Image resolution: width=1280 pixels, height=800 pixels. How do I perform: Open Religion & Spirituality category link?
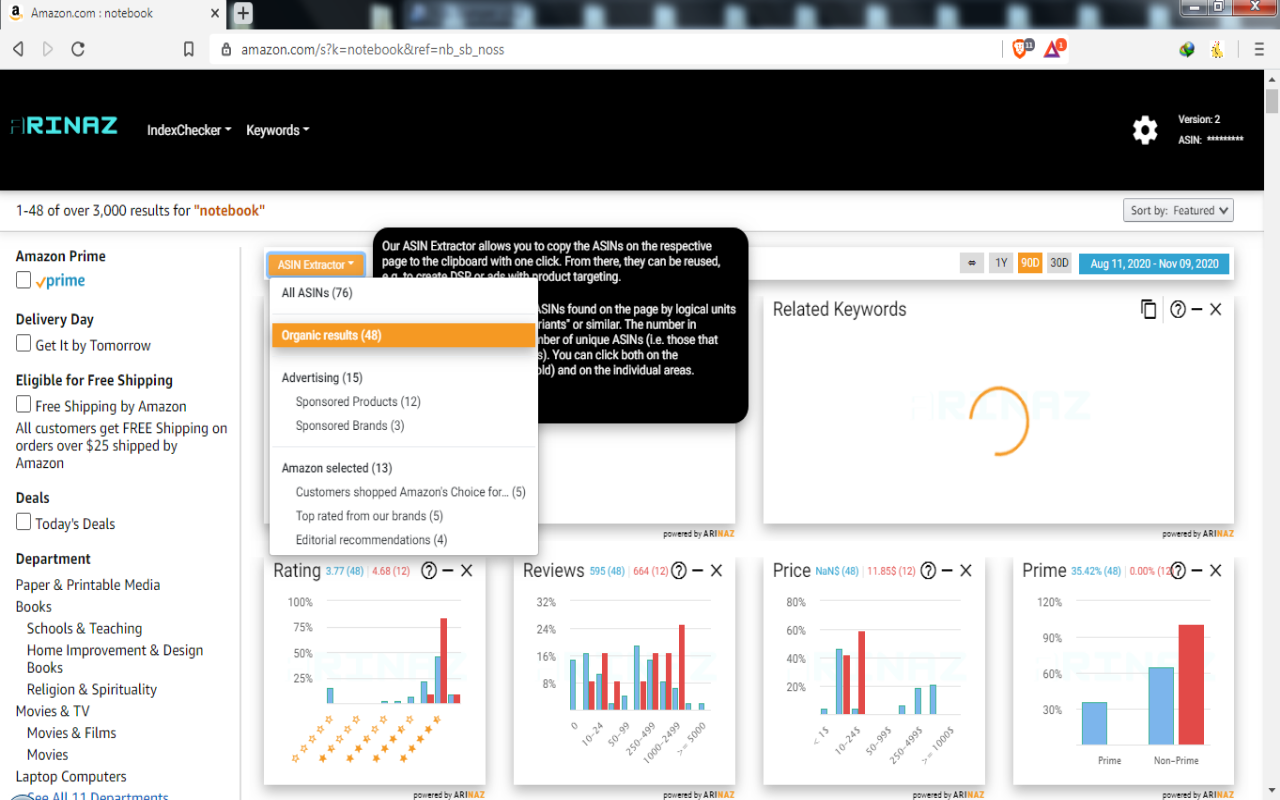[x=92, y=689]
